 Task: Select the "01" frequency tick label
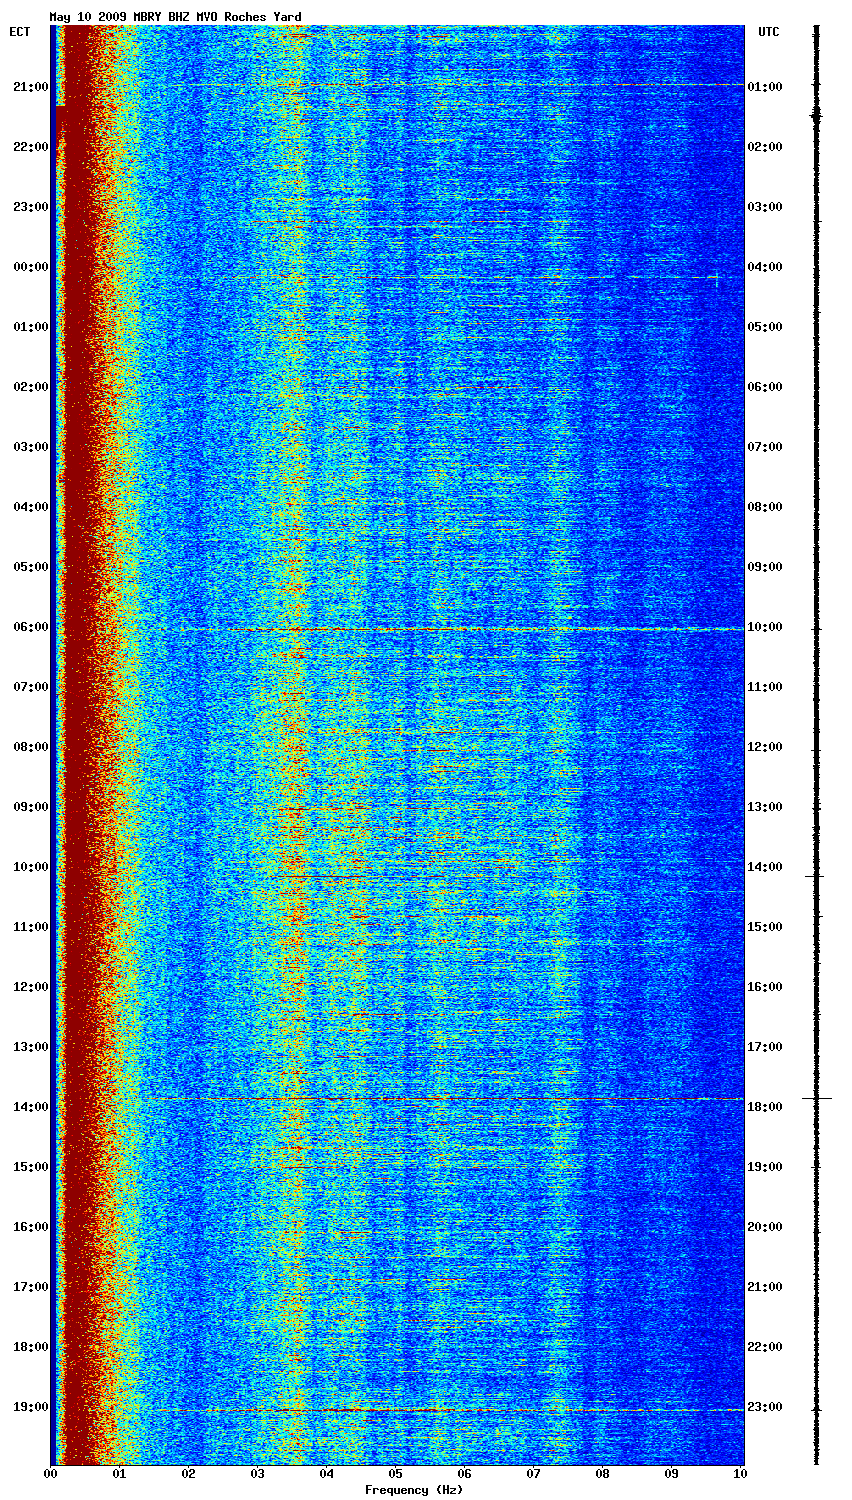point(120,1474)
